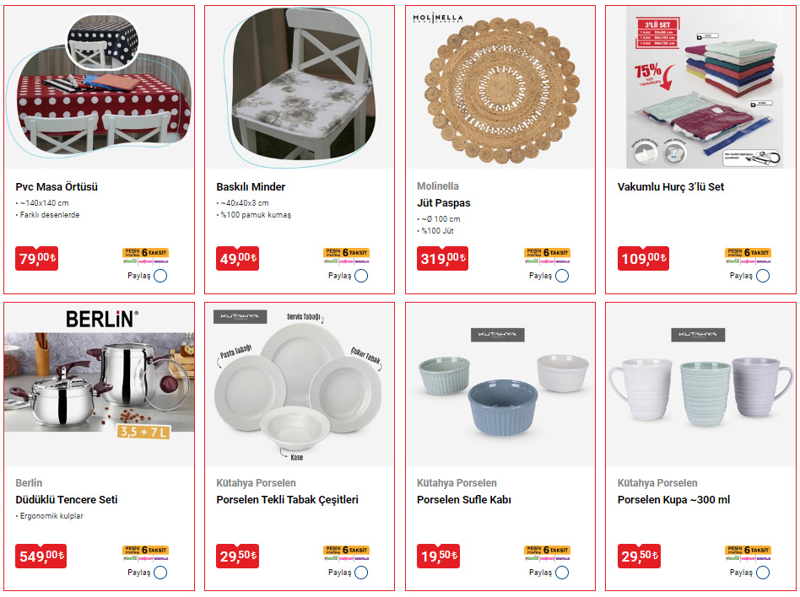The height and width of the screenshot is (597, 800).
Task: Toggle Paylaş circle for Pvc Masa Örtüsü
Action: tap(160, 276)
